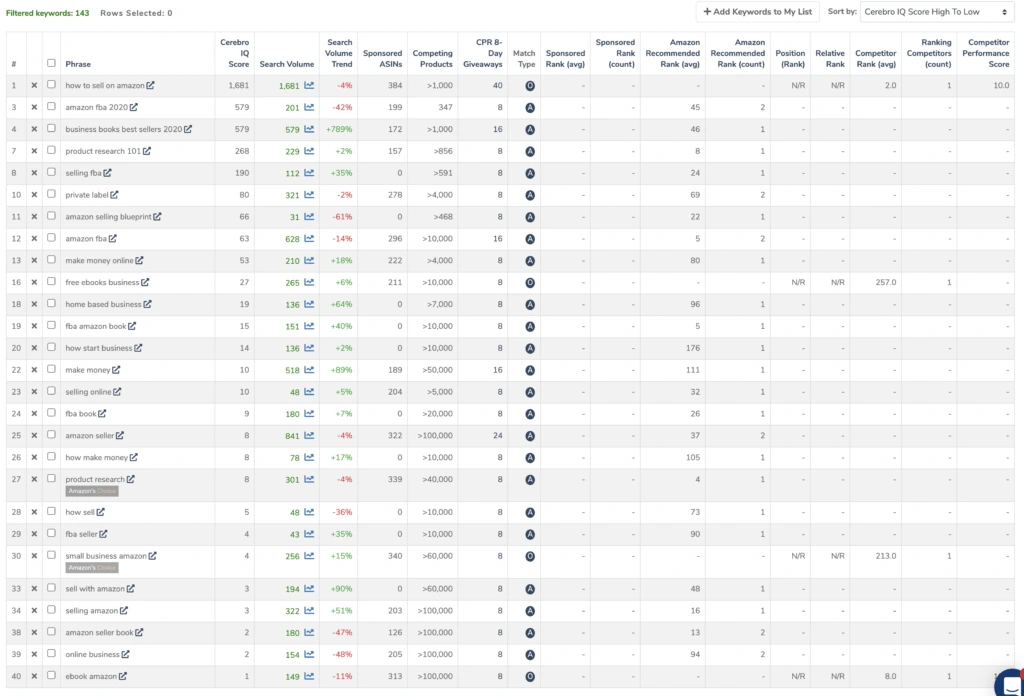Open the 'fba amazon book' phrase link
The image size is (1024, 696).
click(95, 326)
